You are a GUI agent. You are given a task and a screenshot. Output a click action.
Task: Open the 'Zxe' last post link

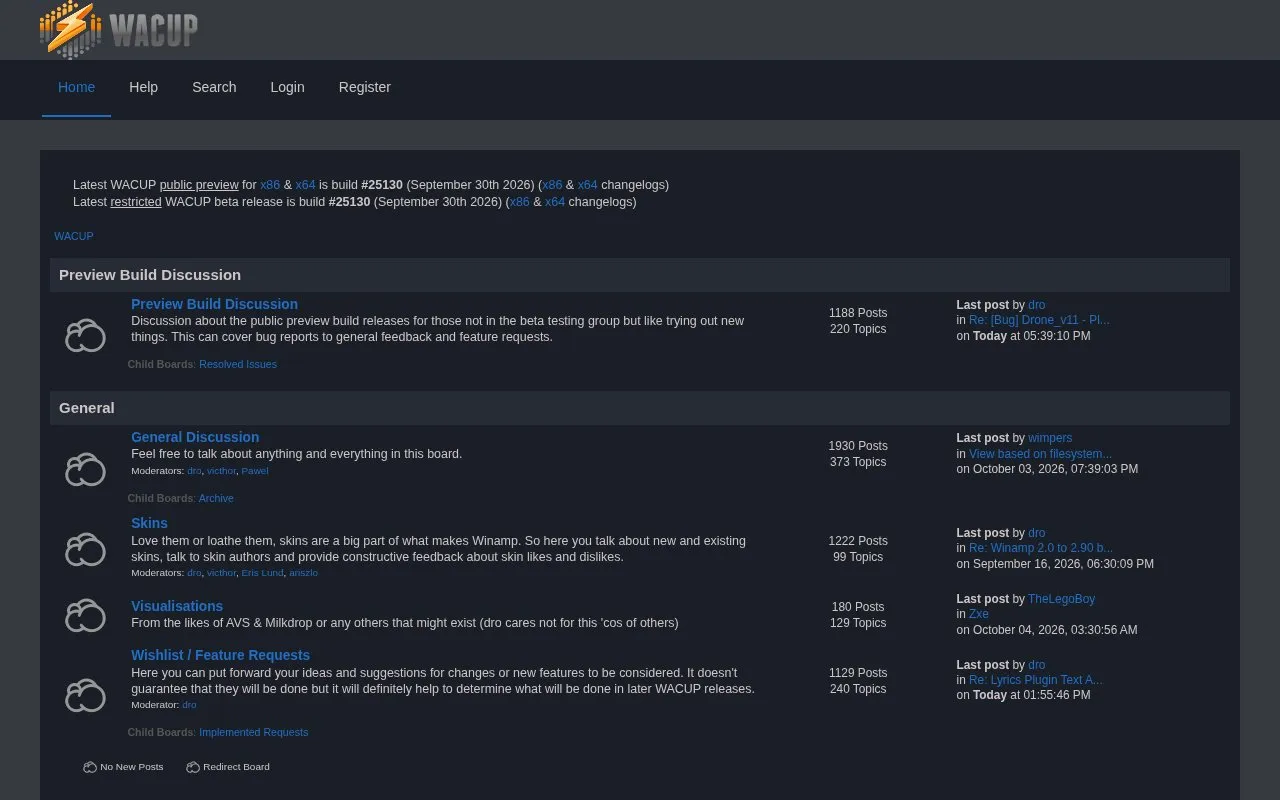979,614
